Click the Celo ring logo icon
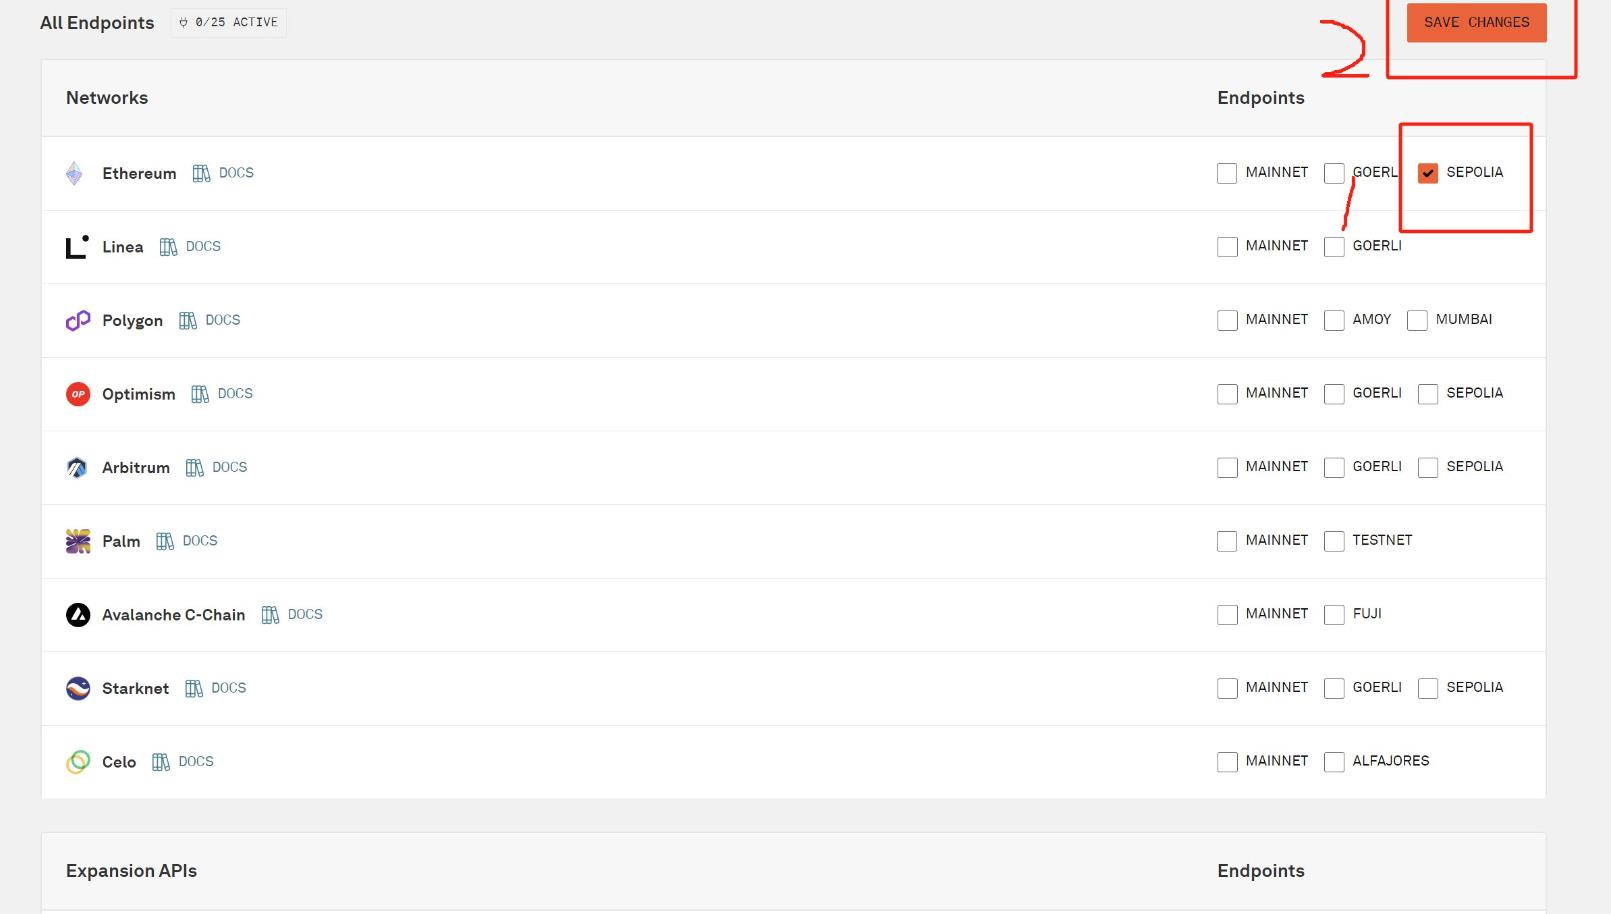 tap(78, 762)
